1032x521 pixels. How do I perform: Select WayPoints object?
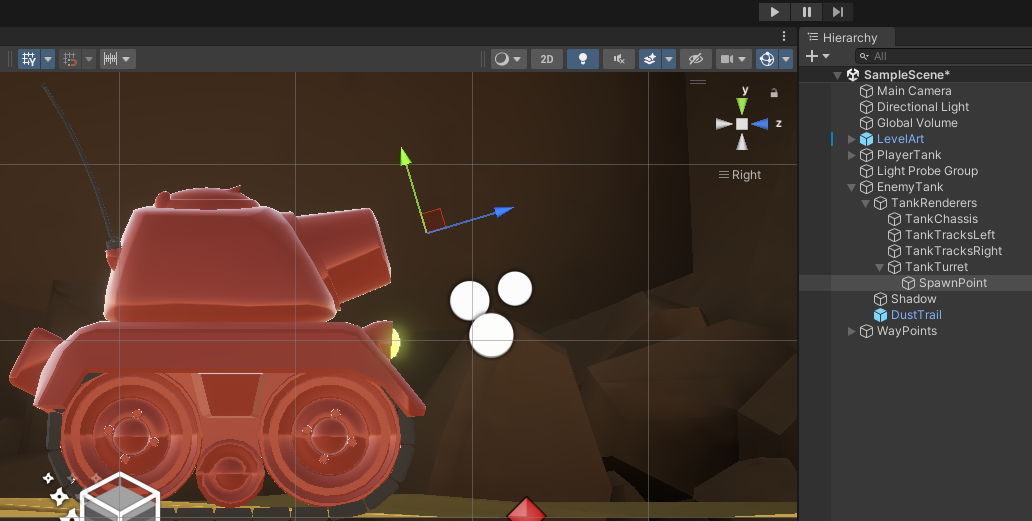point(906,331)
